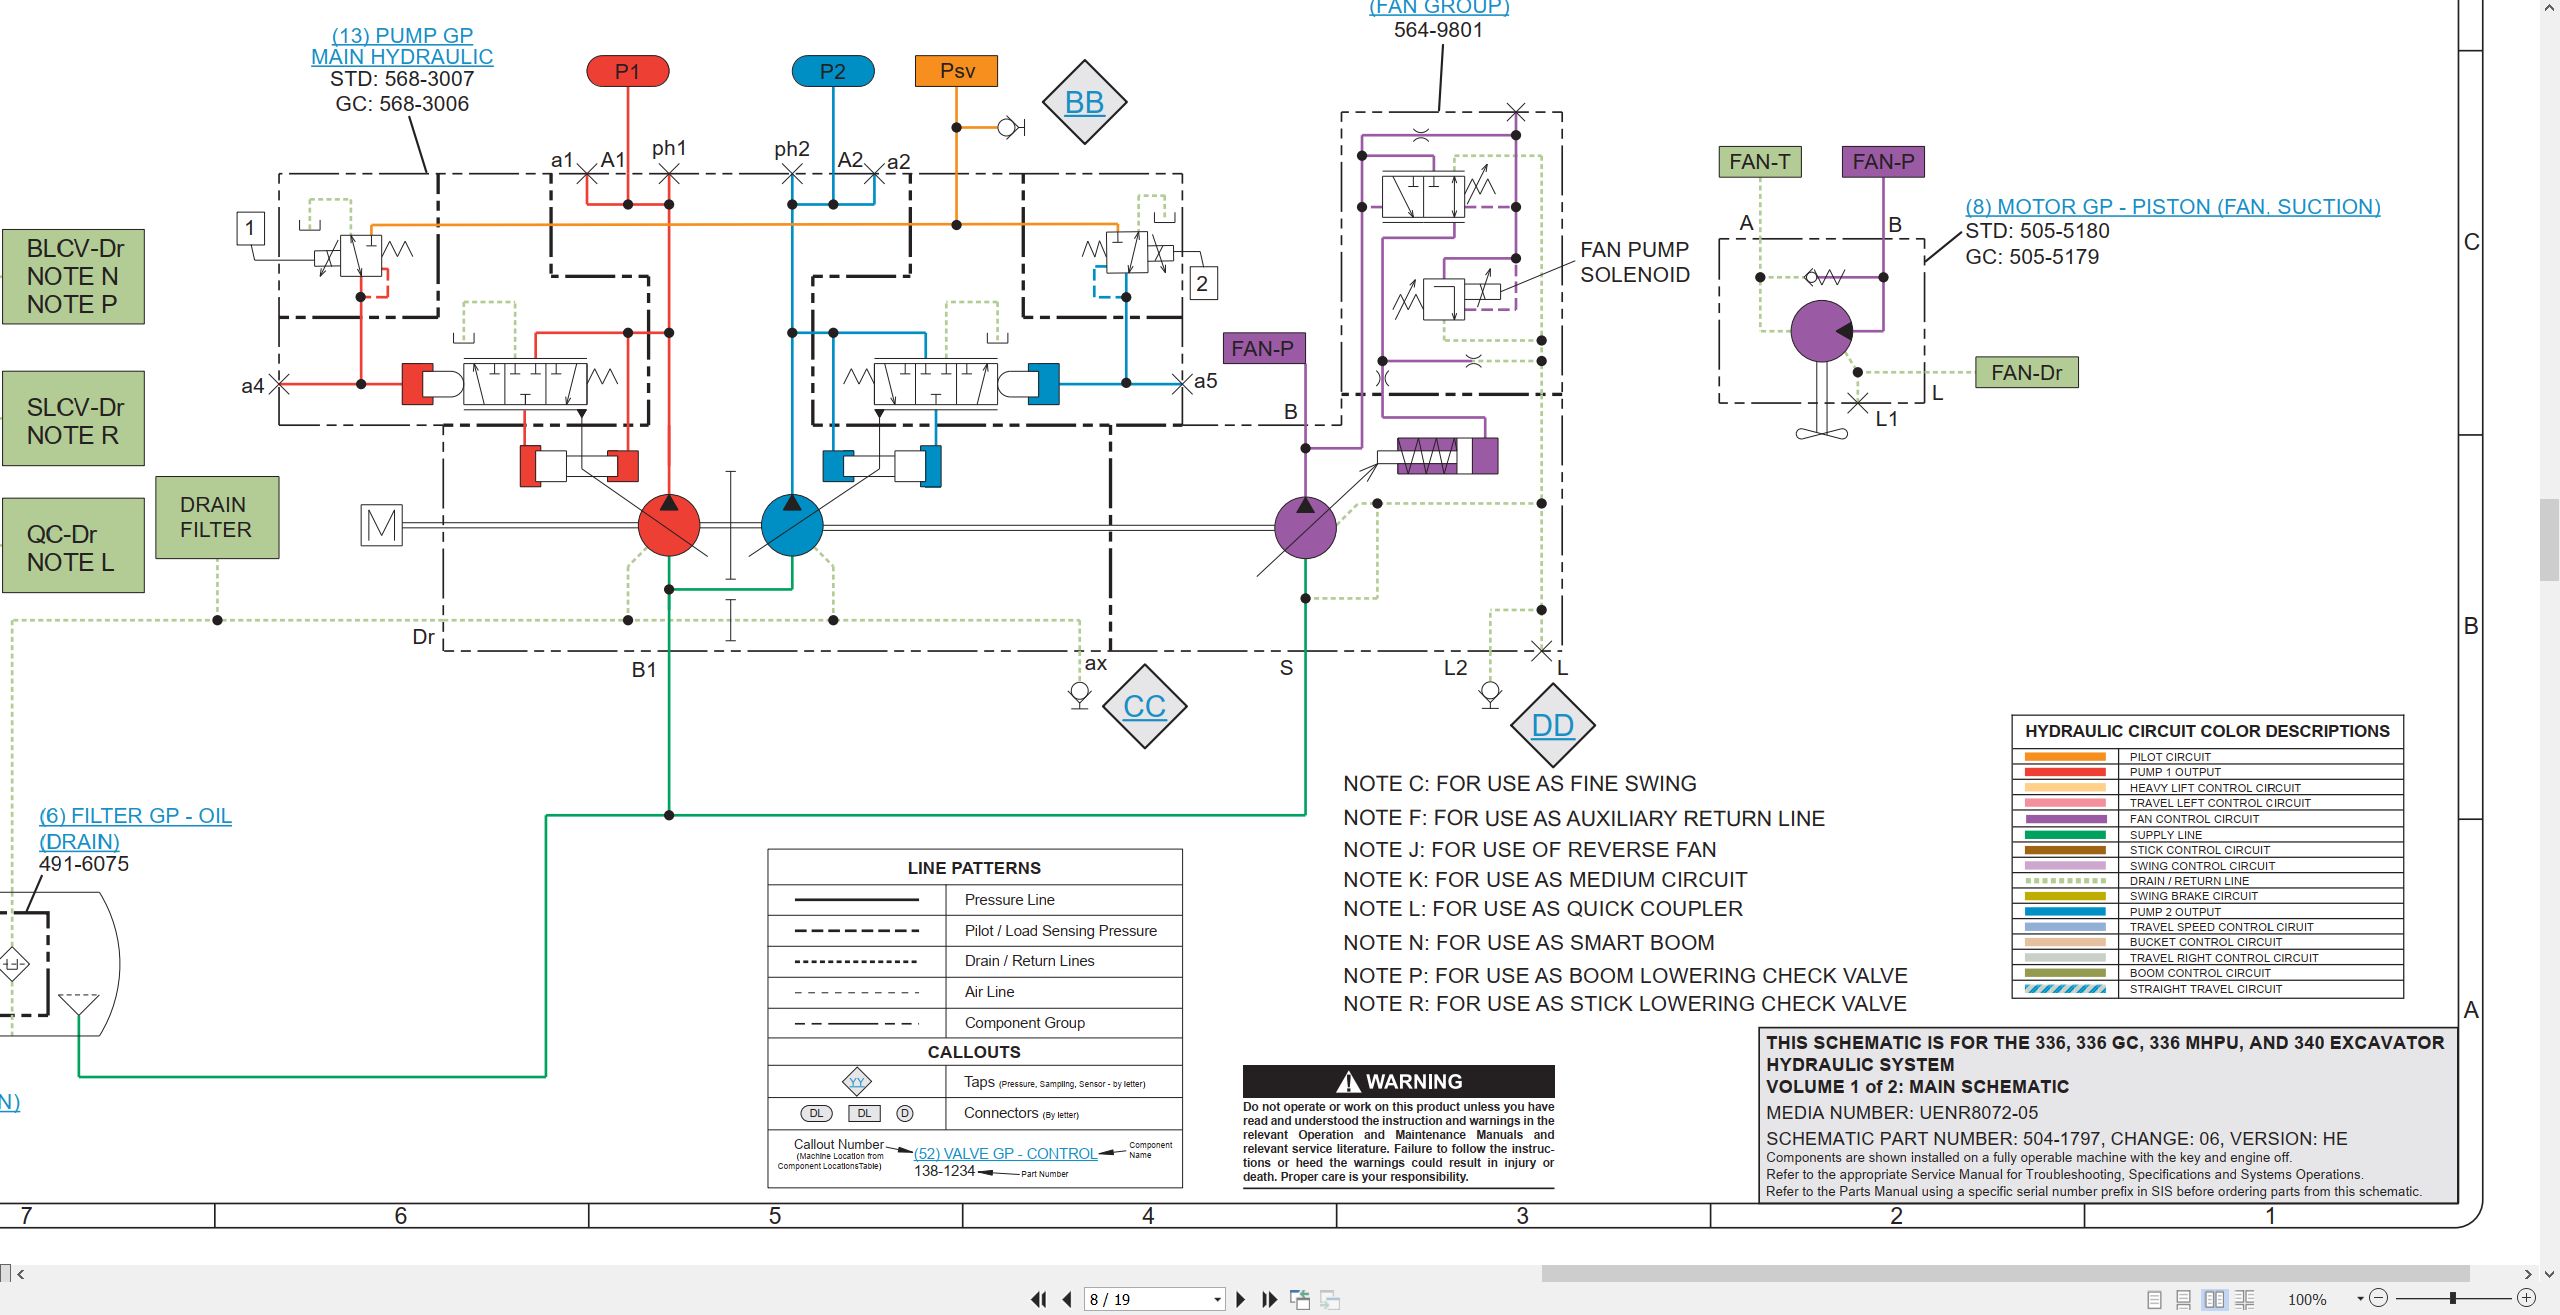Click the FAN-P label near port B
This screenshot has width=2560, height=1315.
[1264, 348]
